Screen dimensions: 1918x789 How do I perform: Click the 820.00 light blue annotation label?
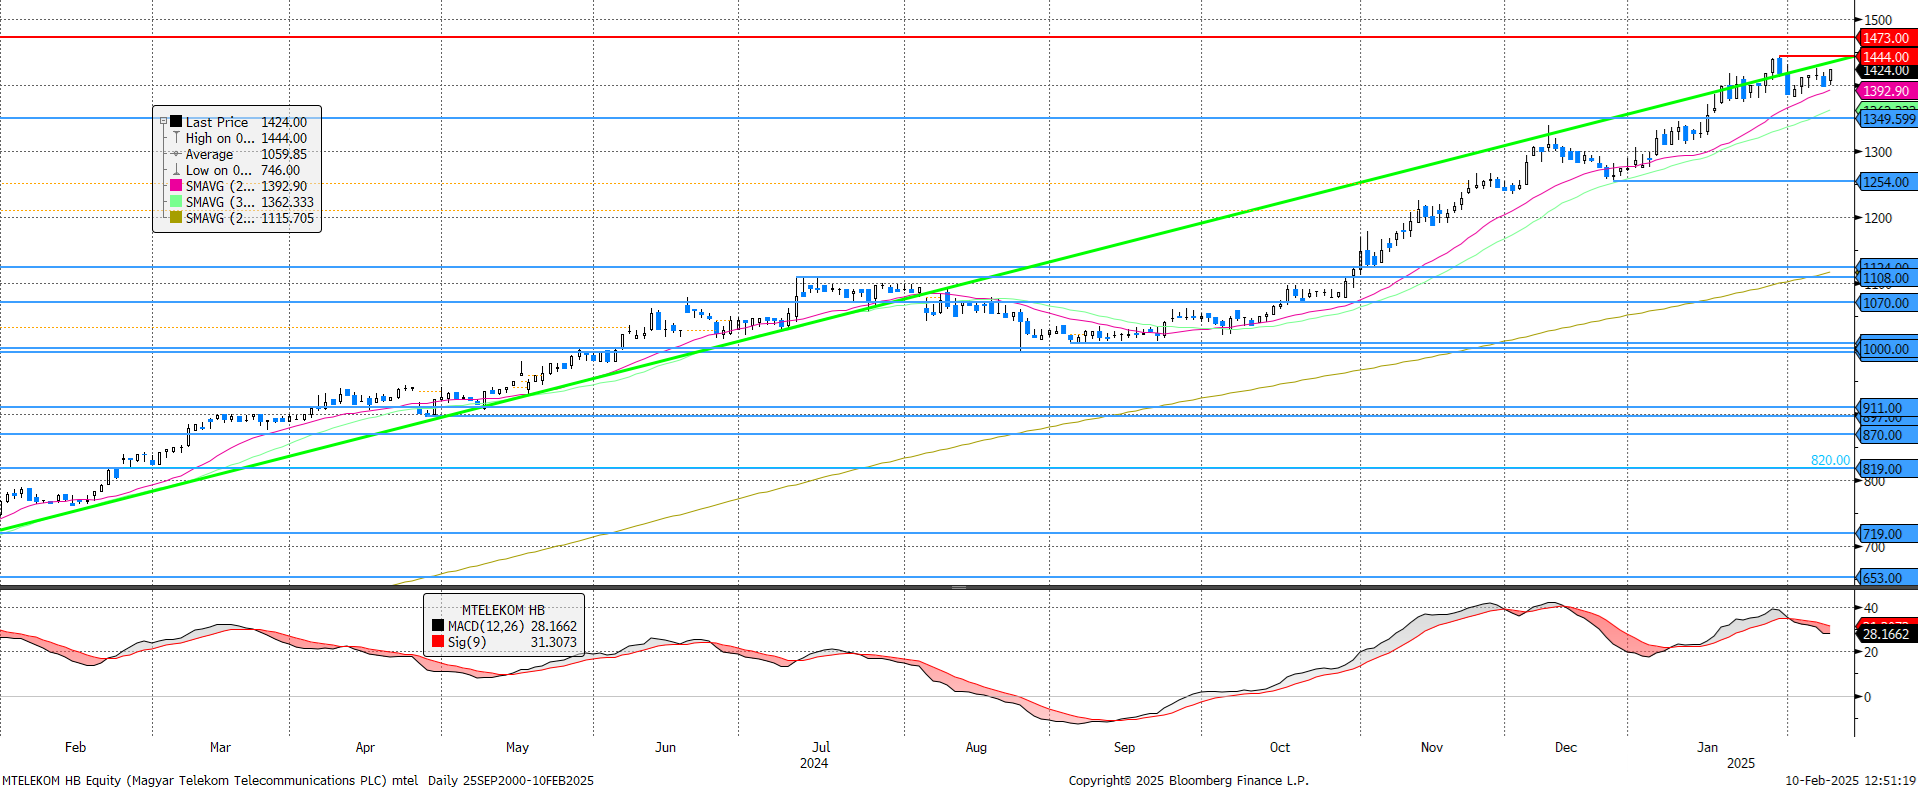1830,460
